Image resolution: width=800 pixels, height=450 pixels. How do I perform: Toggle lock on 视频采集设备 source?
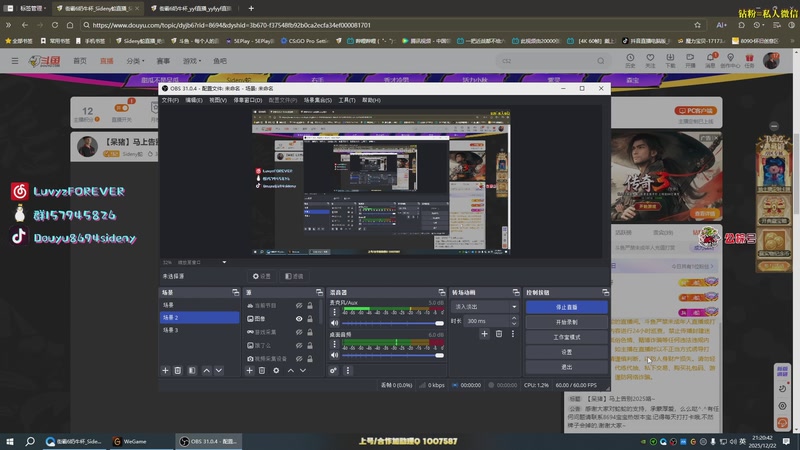310,359
